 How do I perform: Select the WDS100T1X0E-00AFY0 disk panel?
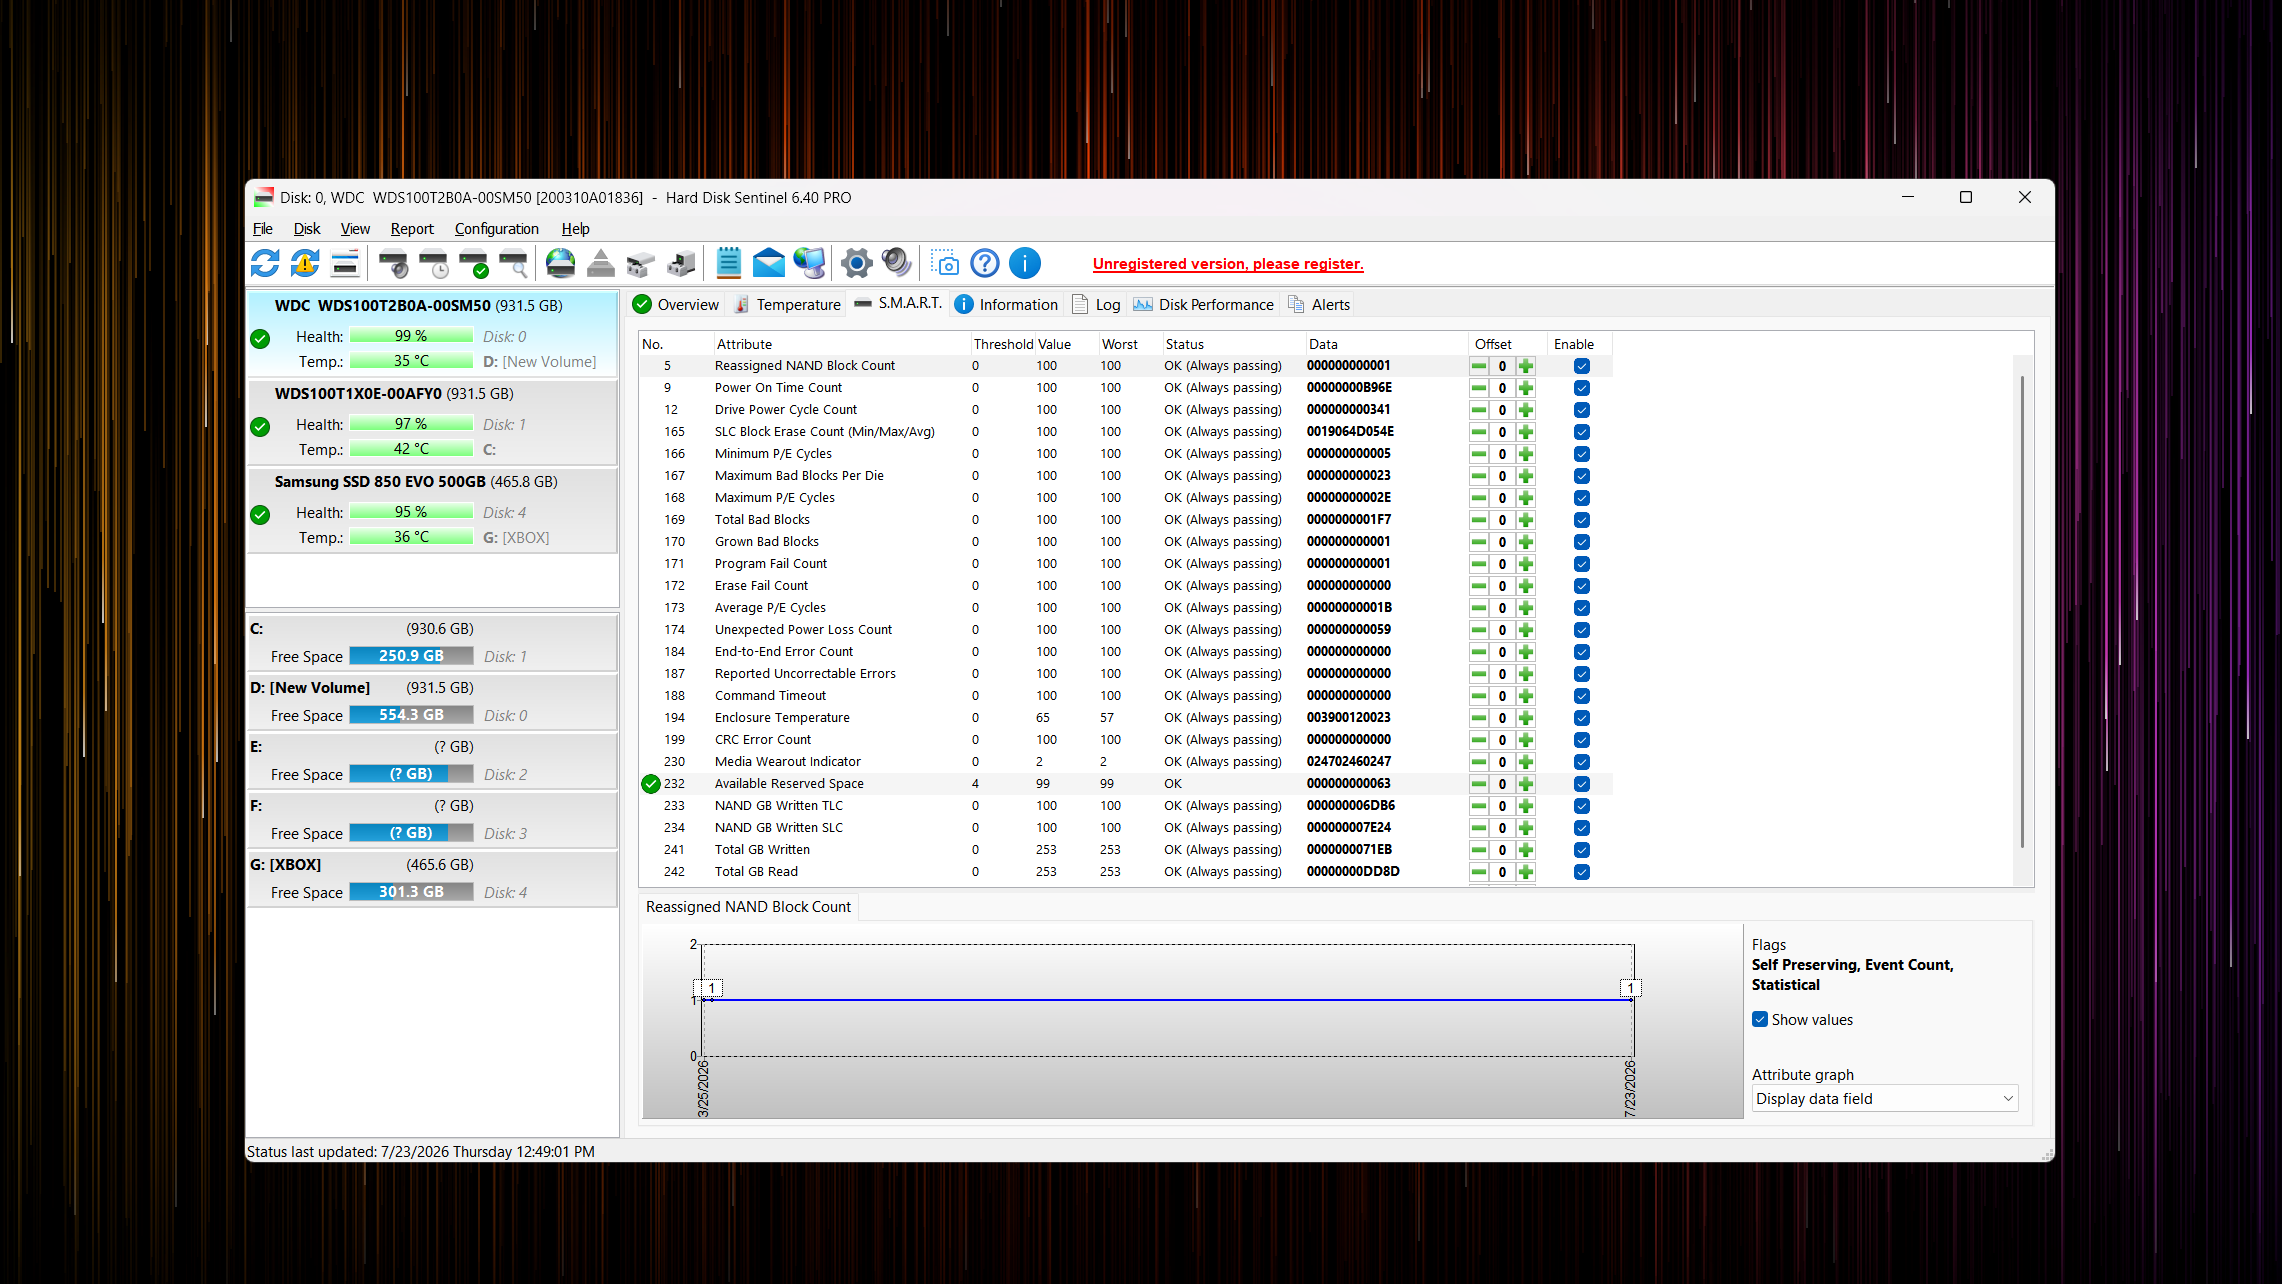[432, 421]
